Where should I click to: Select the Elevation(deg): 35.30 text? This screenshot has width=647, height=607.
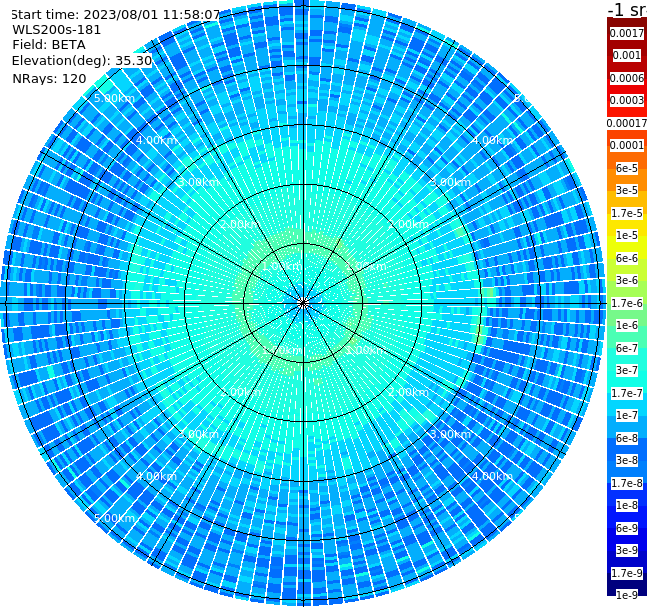(x=82, y=61)
